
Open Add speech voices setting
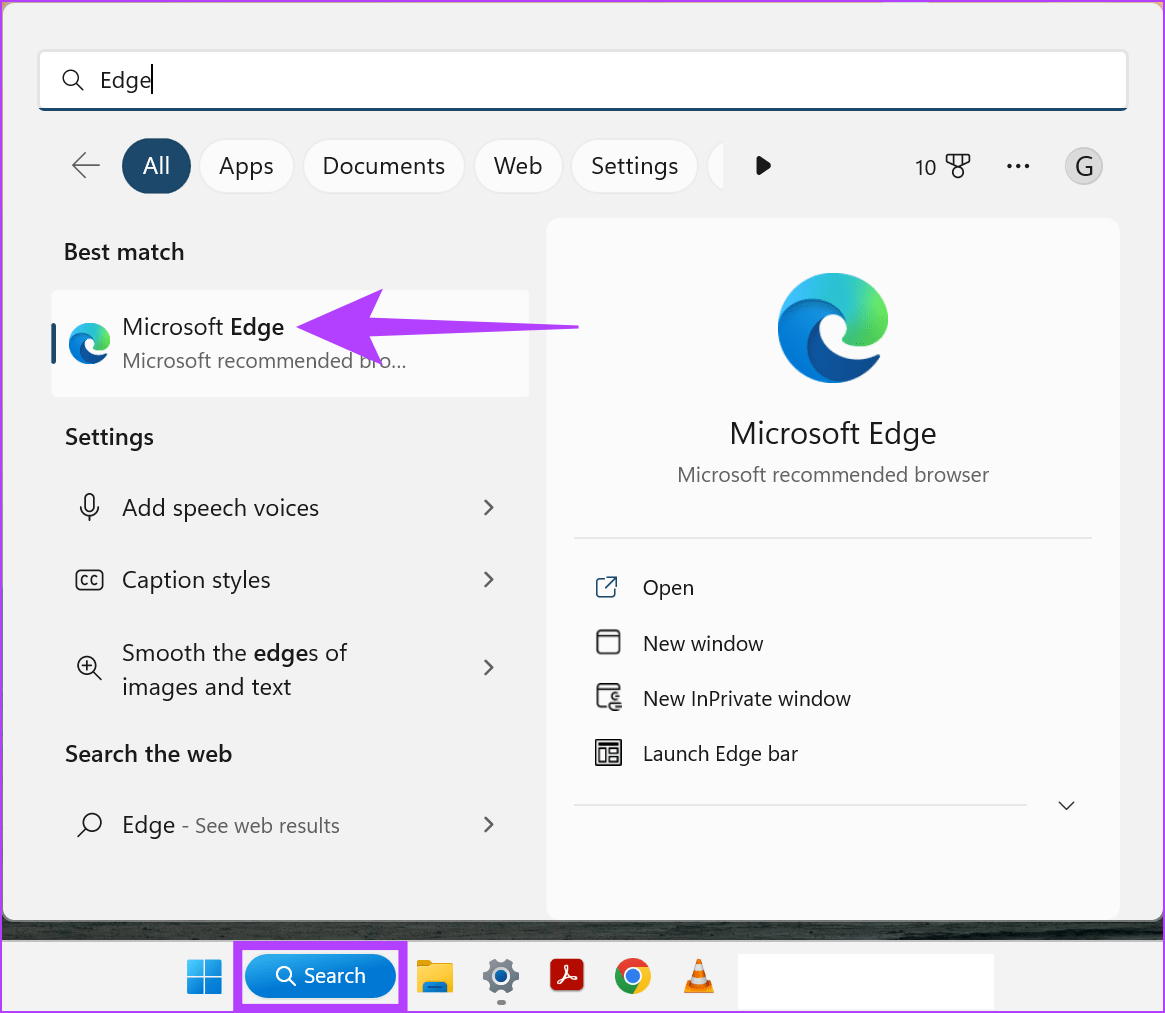[x=220, y=508]
